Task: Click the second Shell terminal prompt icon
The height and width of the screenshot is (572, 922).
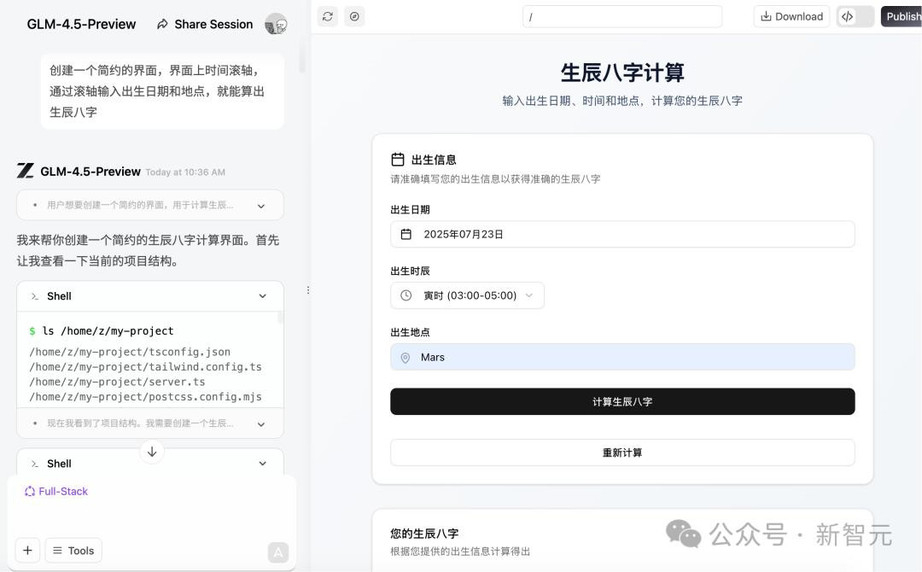Action: pyautogui.click(x=35, y=464)
